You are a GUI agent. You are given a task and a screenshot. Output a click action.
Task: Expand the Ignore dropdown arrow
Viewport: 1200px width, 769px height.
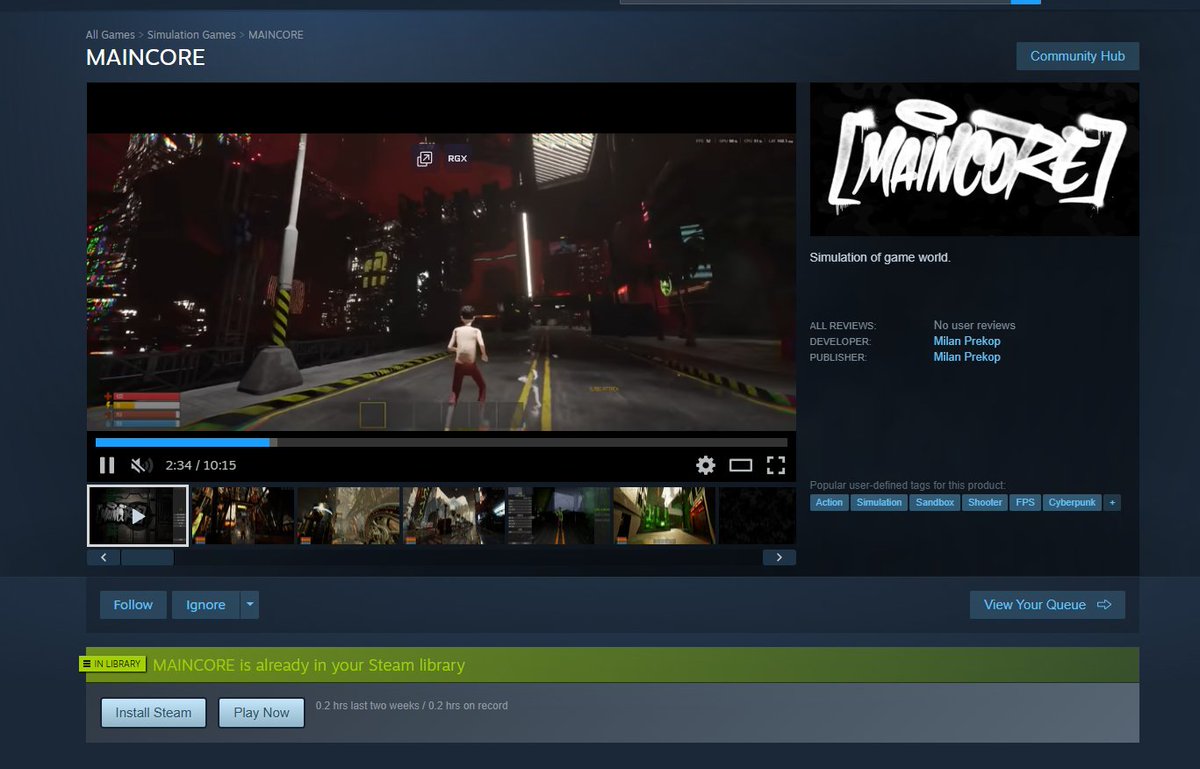tap(250, 605)
